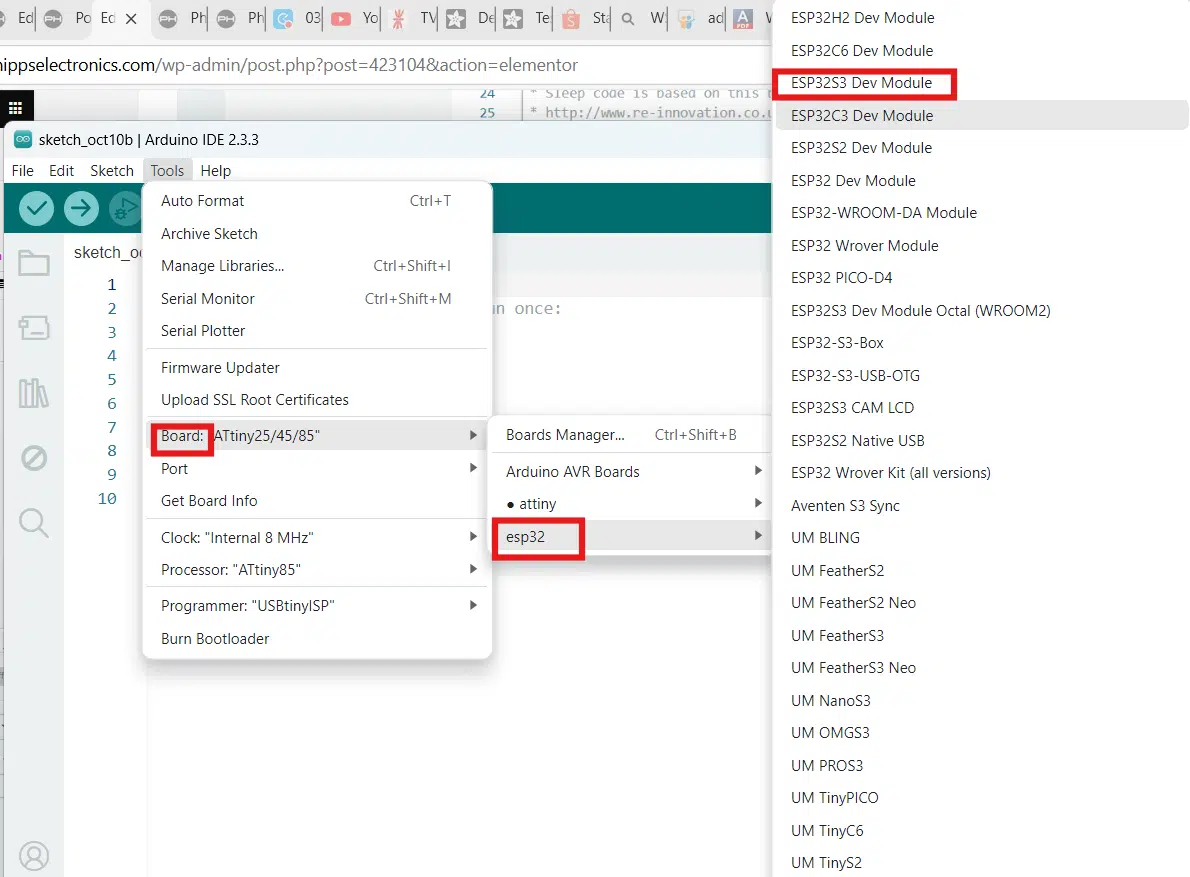Expand the Board submenu
The image size is (1190, 877).
317,435
